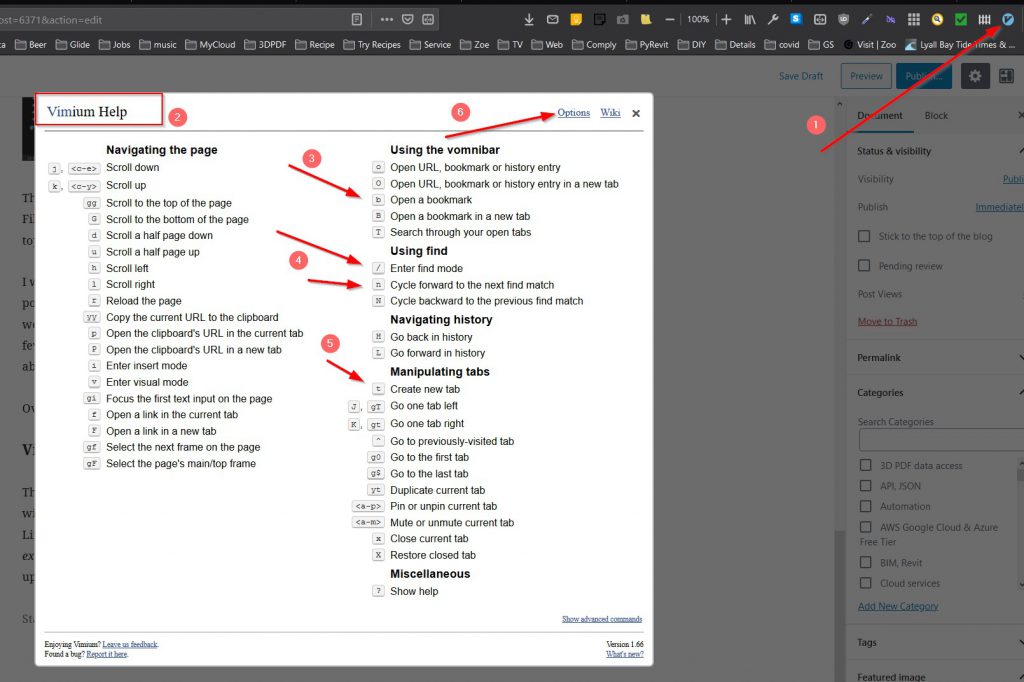
Task: Click the Search Categories input field
Action: coord(938,441)
